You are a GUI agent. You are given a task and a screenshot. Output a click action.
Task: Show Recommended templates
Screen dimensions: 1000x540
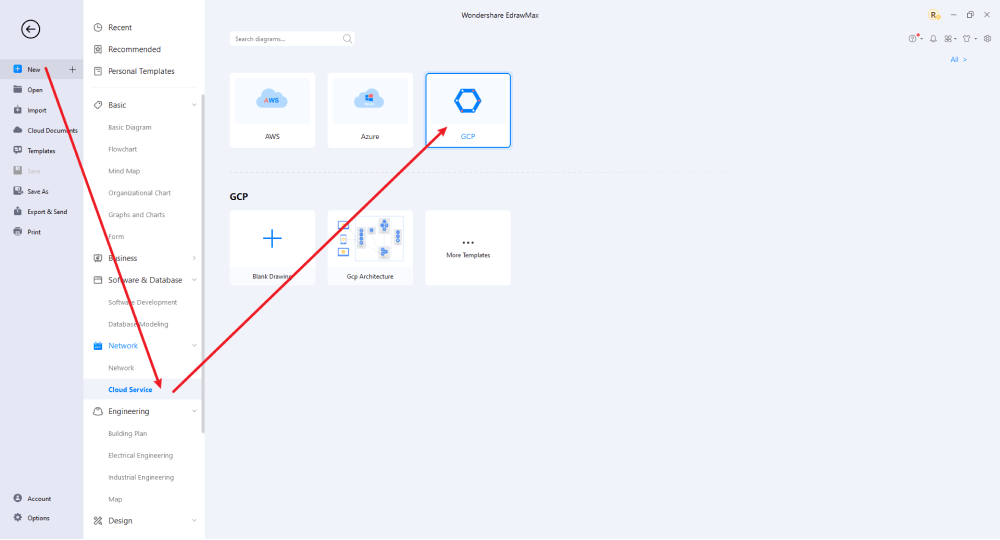[135, 49]
